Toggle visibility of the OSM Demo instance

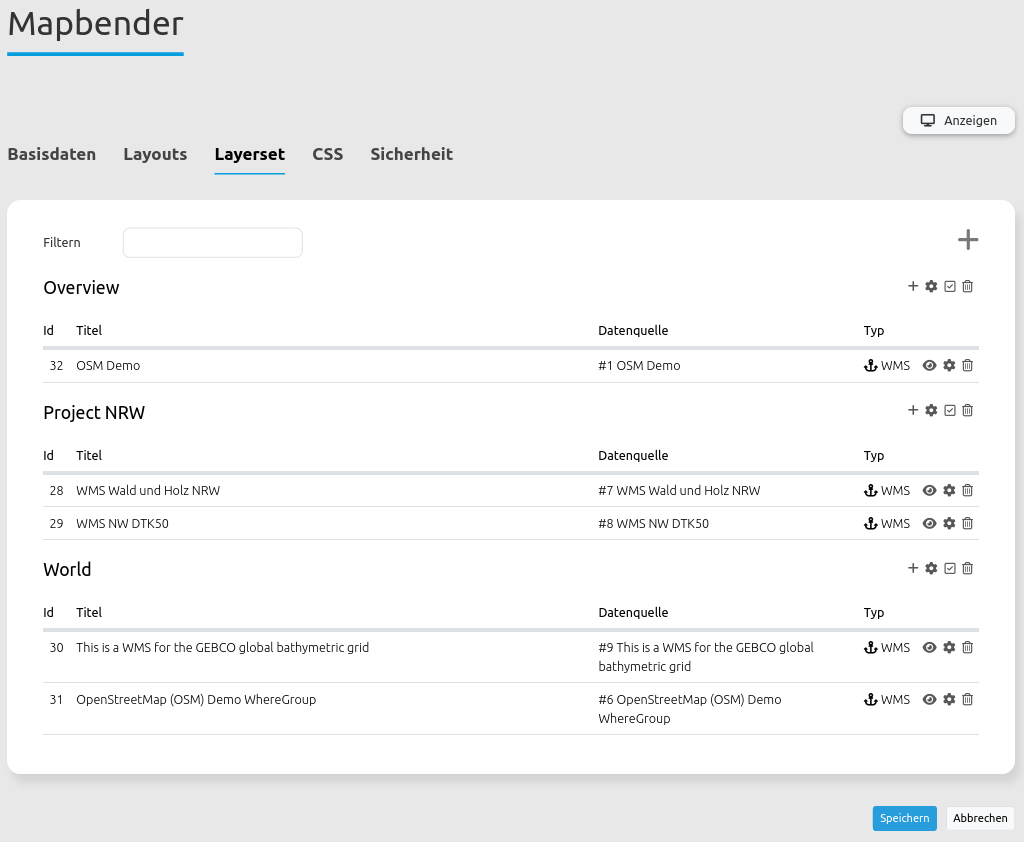(929, 366)
